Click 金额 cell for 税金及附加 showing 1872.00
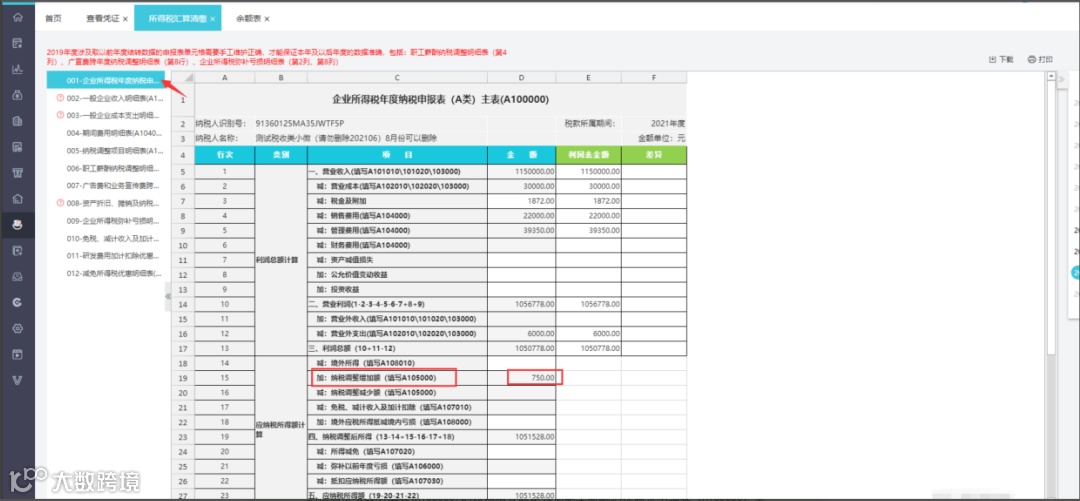The height and width of the screenshot is (501, 1080). (521, 201)
